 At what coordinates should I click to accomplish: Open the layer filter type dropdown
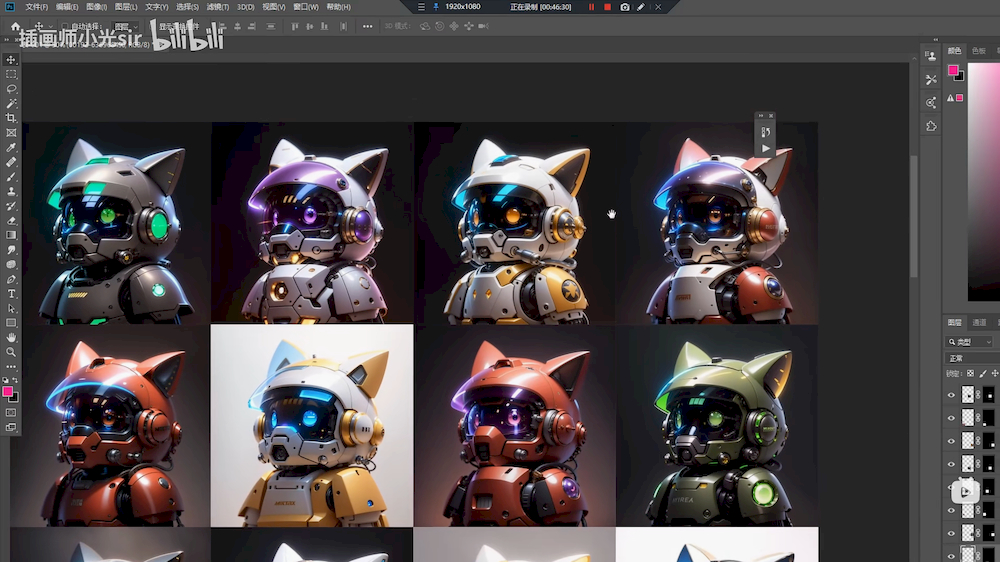[969, 343]
